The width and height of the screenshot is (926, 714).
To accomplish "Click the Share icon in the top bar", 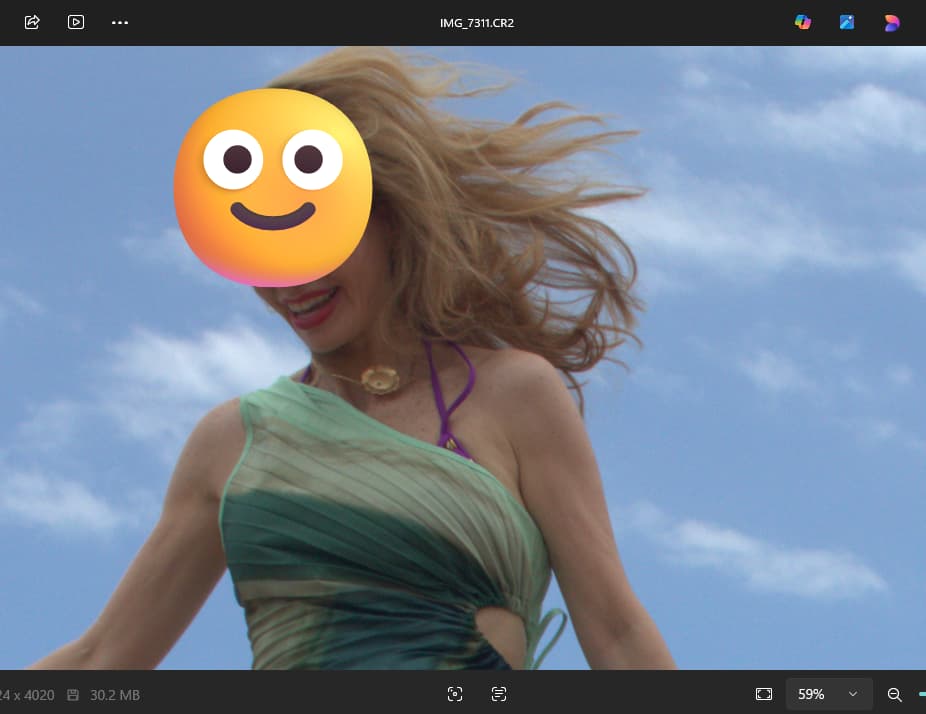I will (x=32, y=22).
